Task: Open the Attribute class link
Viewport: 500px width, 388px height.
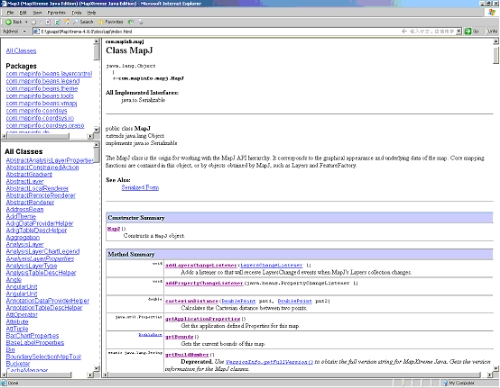Action: pyautogui.click(x=17, y=322)
